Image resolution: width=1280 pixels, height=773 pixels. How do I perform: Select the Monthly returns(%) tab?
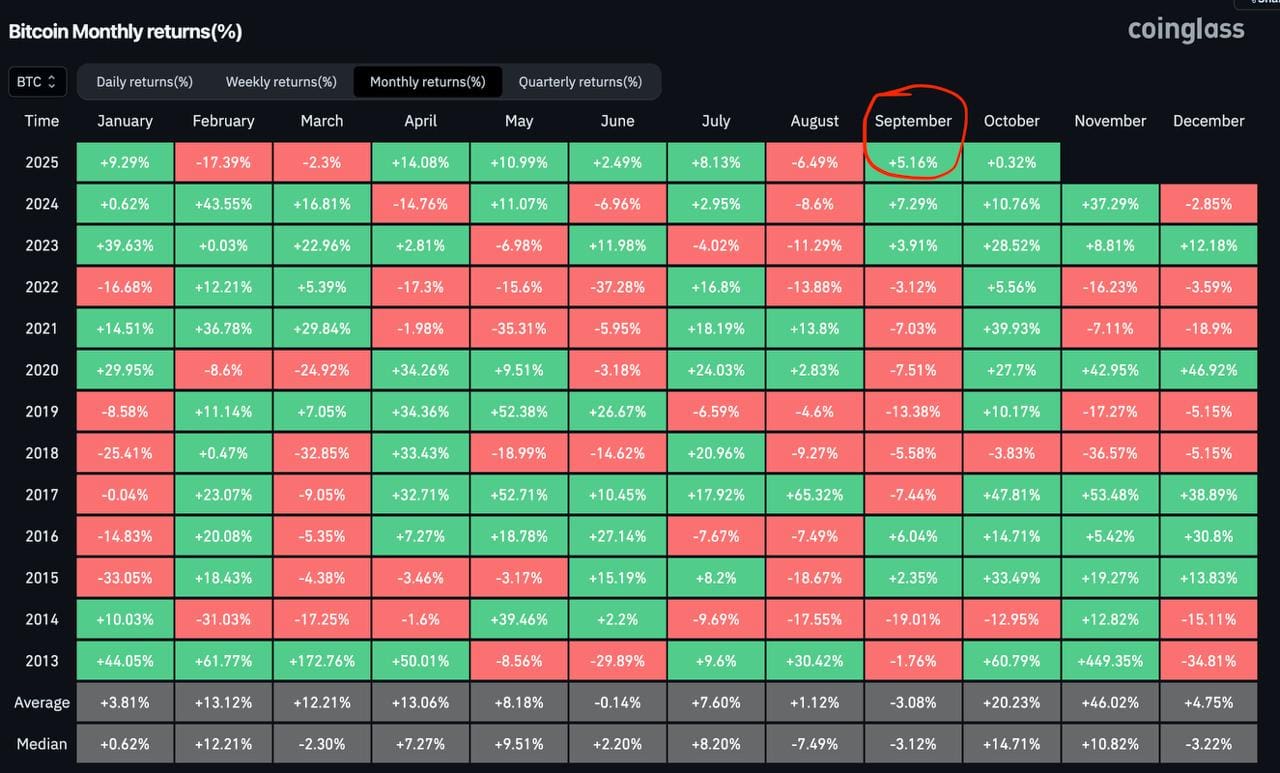[427, 81]
